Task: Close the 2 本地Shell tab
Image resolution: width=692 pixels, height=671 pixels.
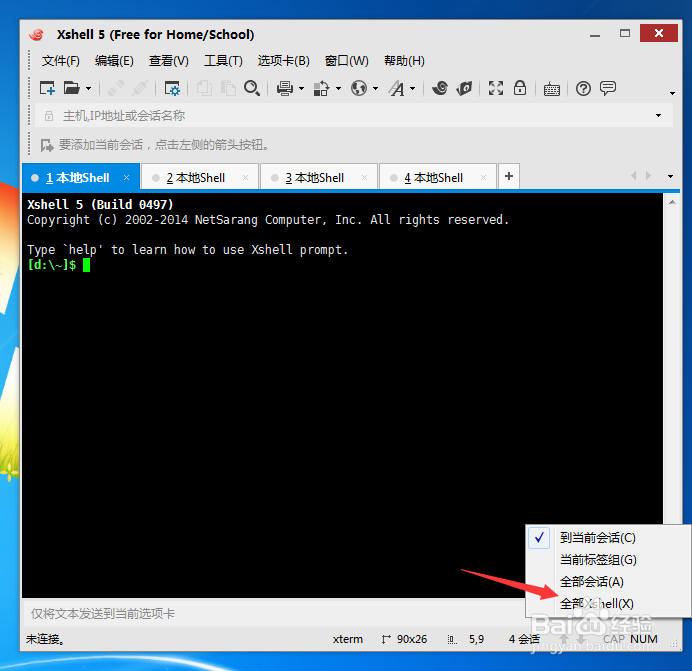Action: click(245, 177)
